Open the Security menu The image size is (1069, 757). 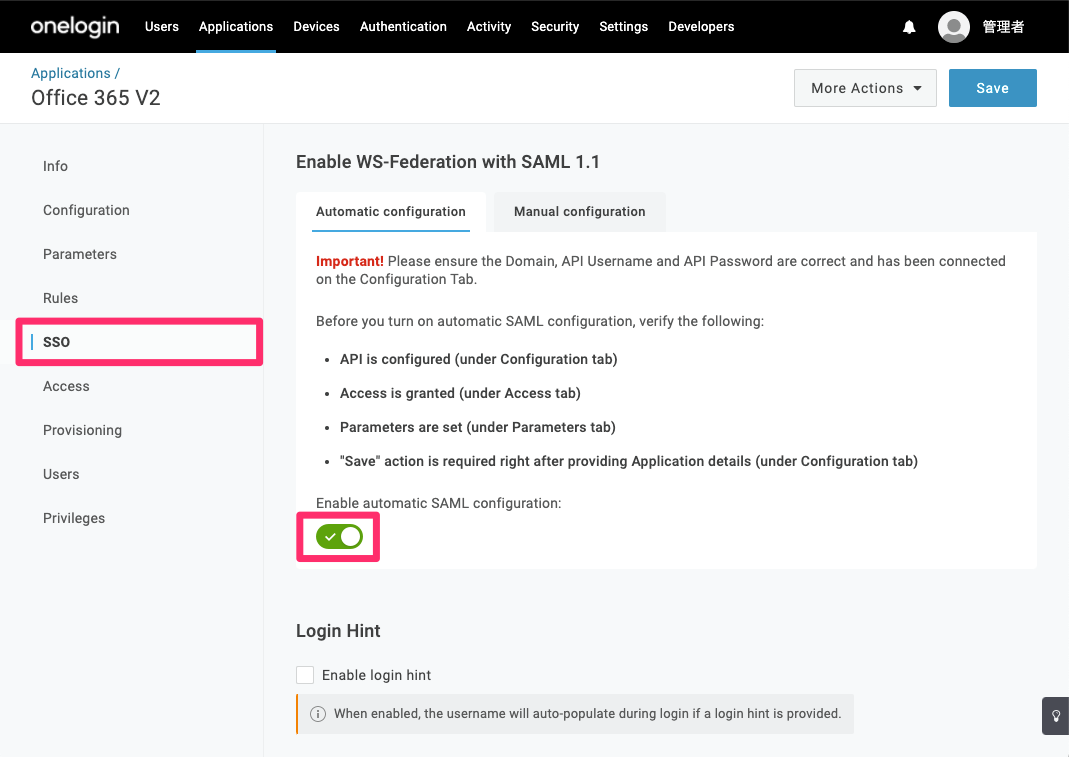click(x=555, y=27)
